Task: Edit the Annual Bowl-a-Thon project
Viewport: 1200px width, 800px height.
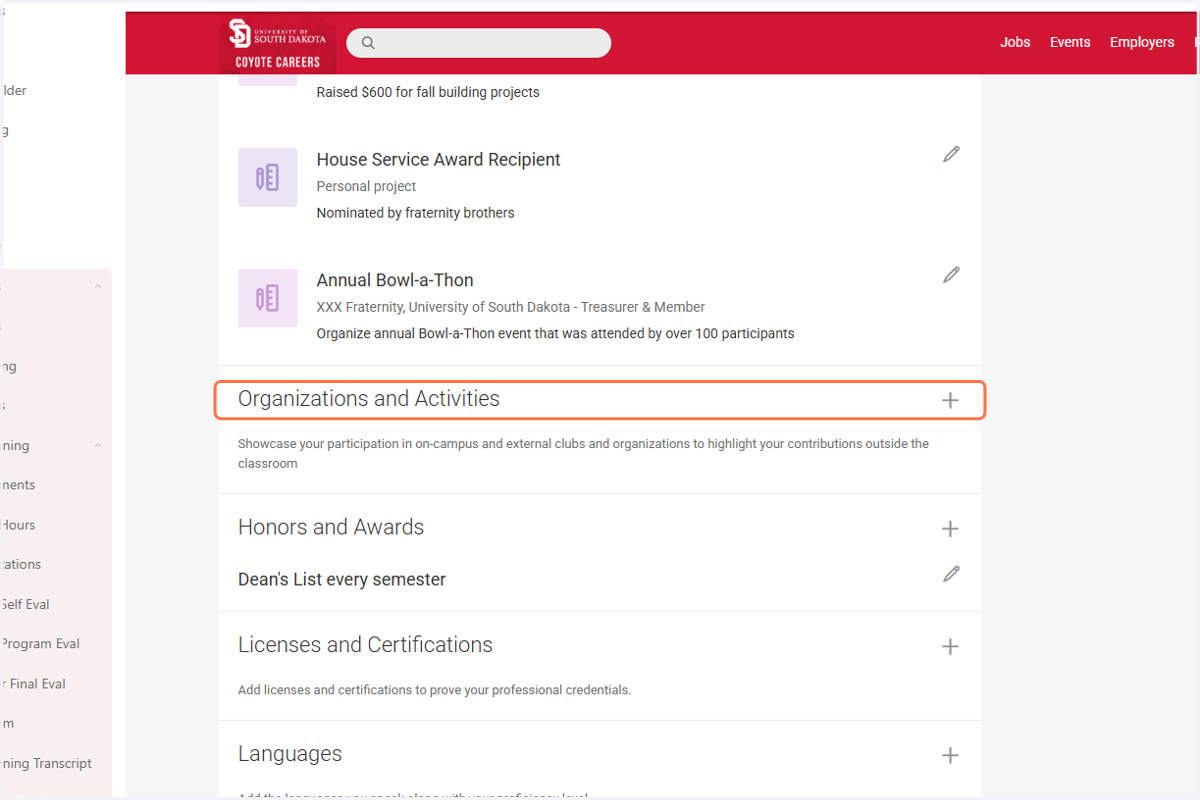Action: 951,274
